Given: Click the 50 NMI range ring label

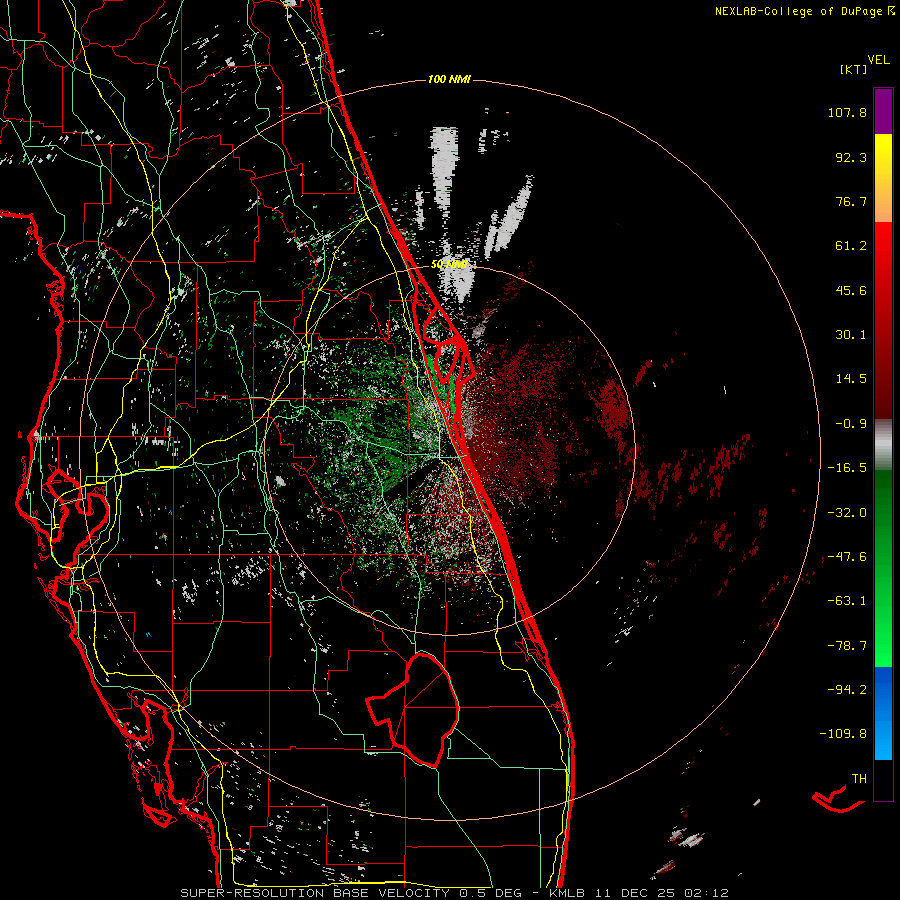Looking at the screenshot, I should 449,264.
